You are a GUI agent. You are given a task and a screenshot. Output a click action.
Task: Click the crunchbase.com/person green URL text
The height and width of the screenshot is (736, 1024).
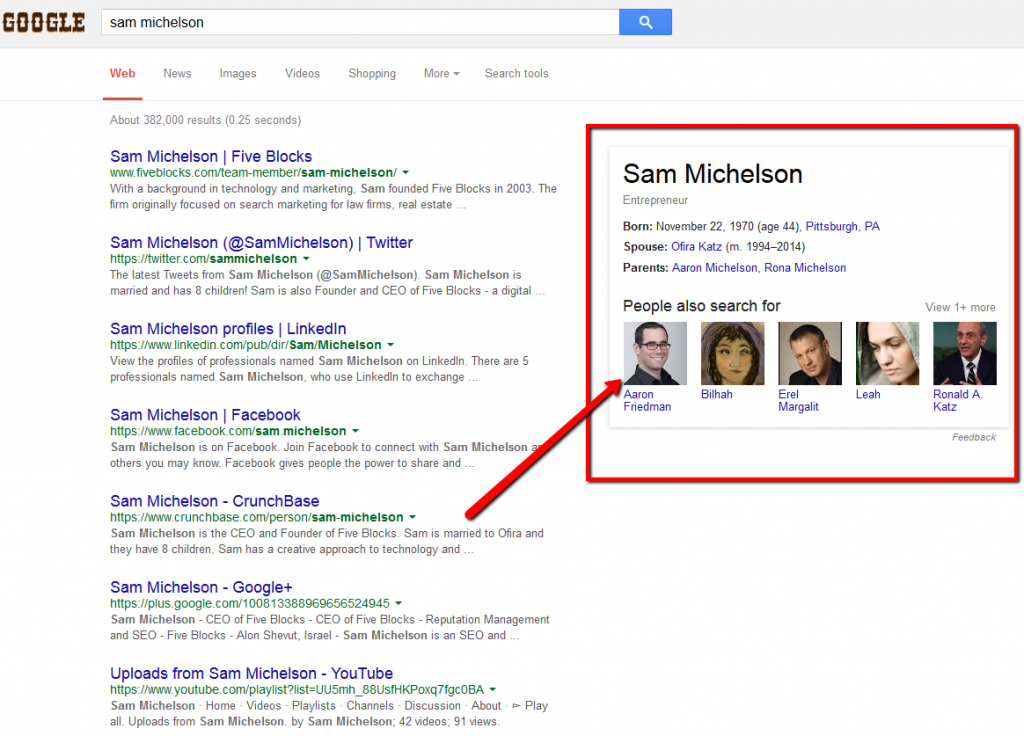tap(257, 518)
